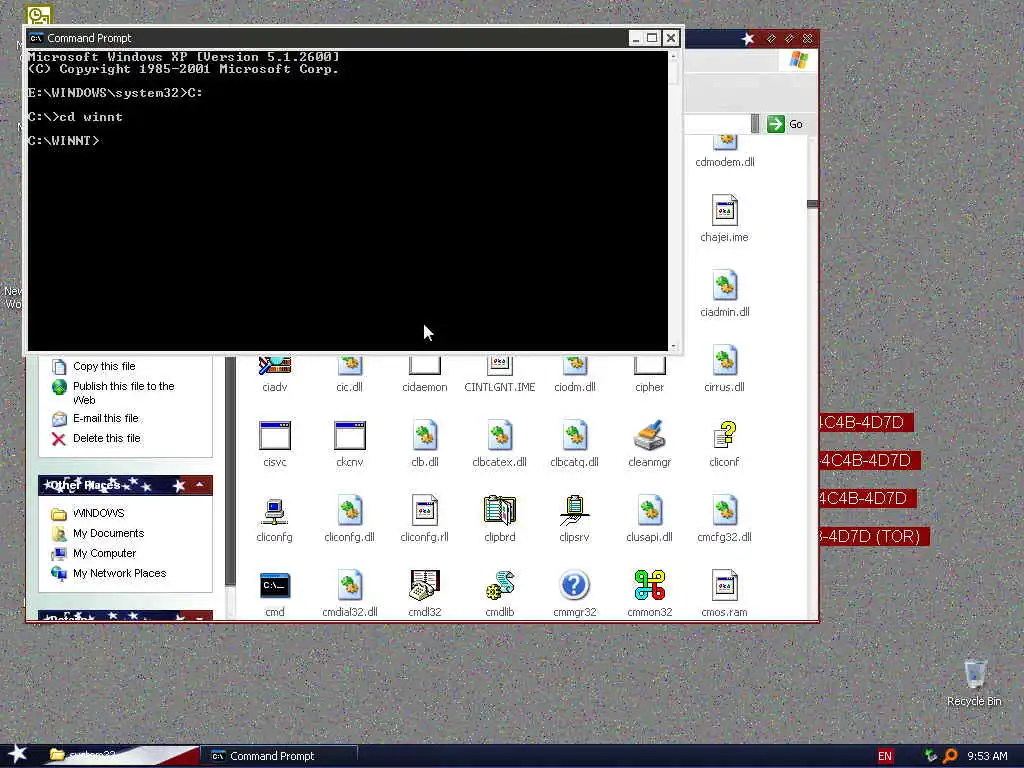Select cirrus.dll file icon

click(x=724, y=360)
